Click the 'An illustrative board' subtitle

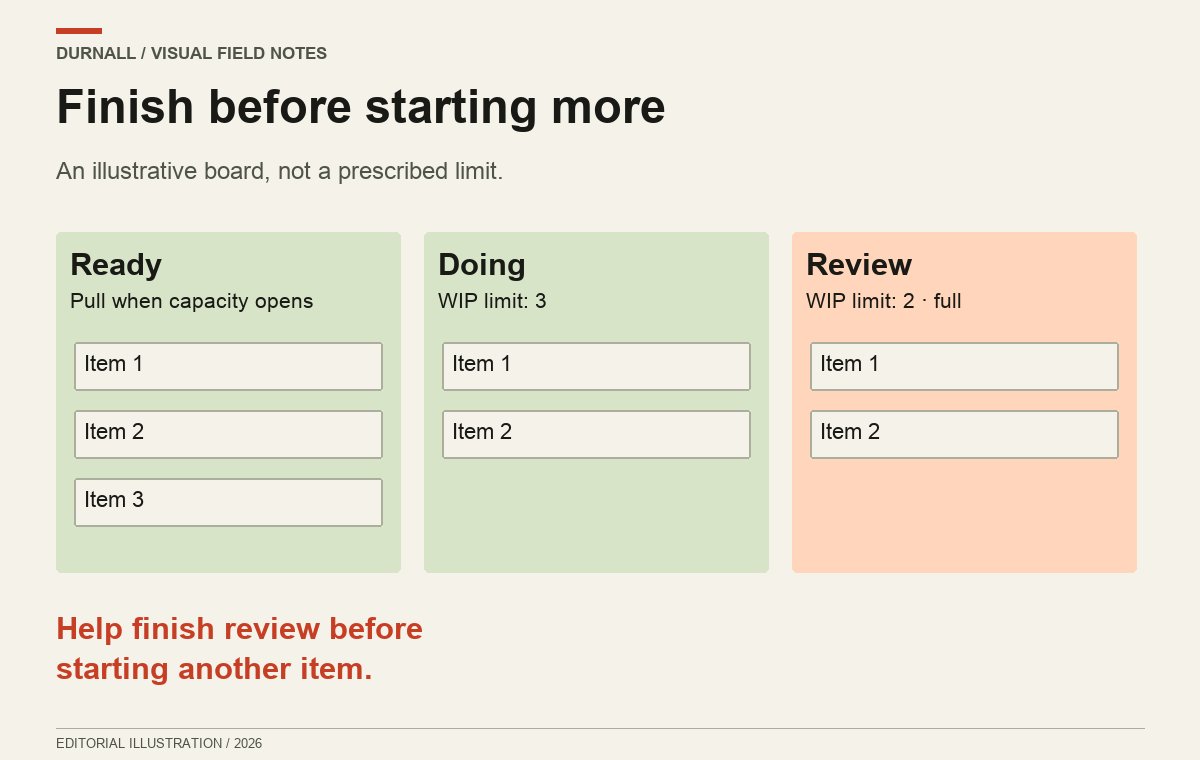(280, 171)
